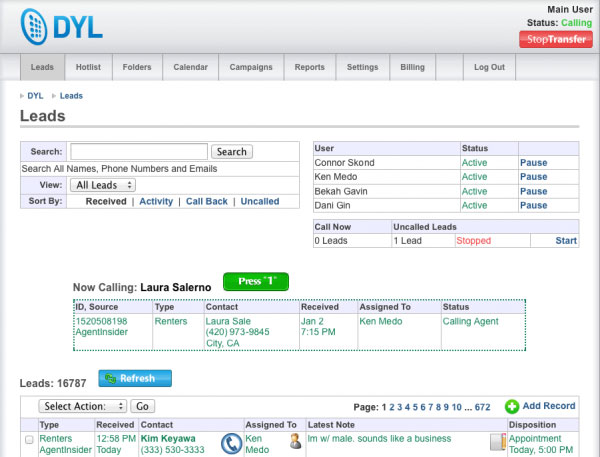The image size is (600, 457).
Task: Sort leads by Received
Action: click(106, 202)
